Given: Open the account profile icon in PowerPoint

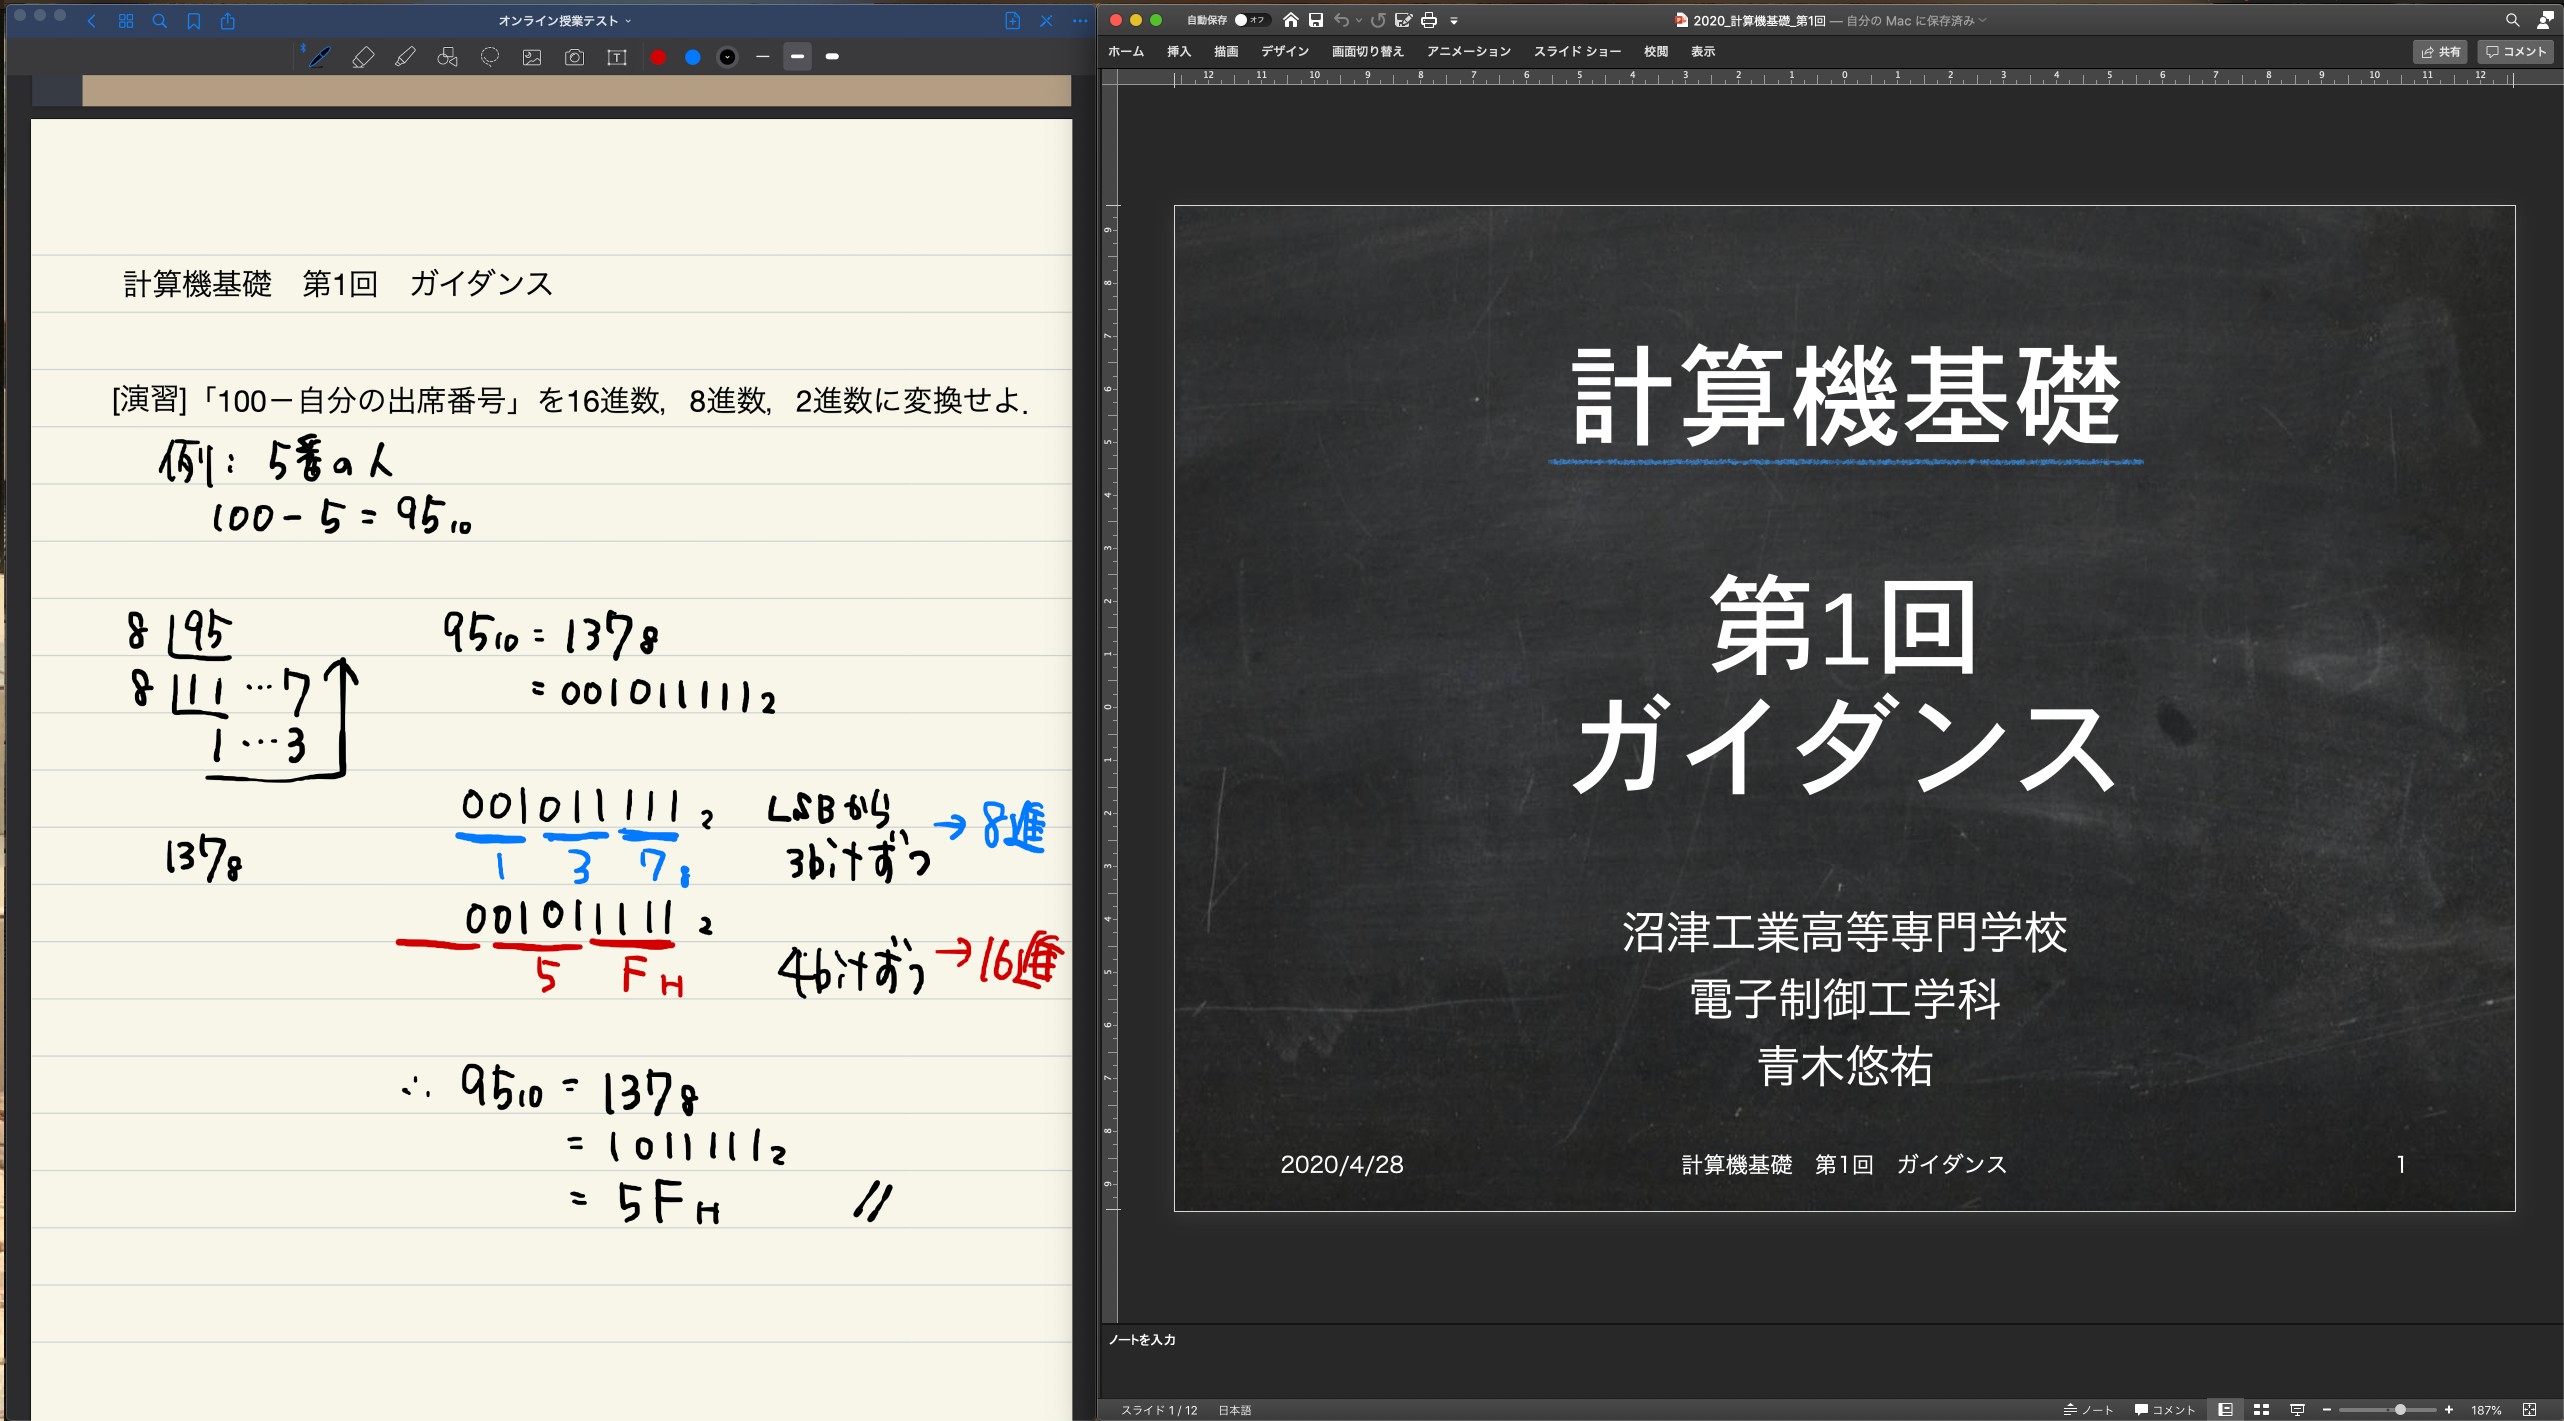Looking at the screenshot, I should (2545, 20).
